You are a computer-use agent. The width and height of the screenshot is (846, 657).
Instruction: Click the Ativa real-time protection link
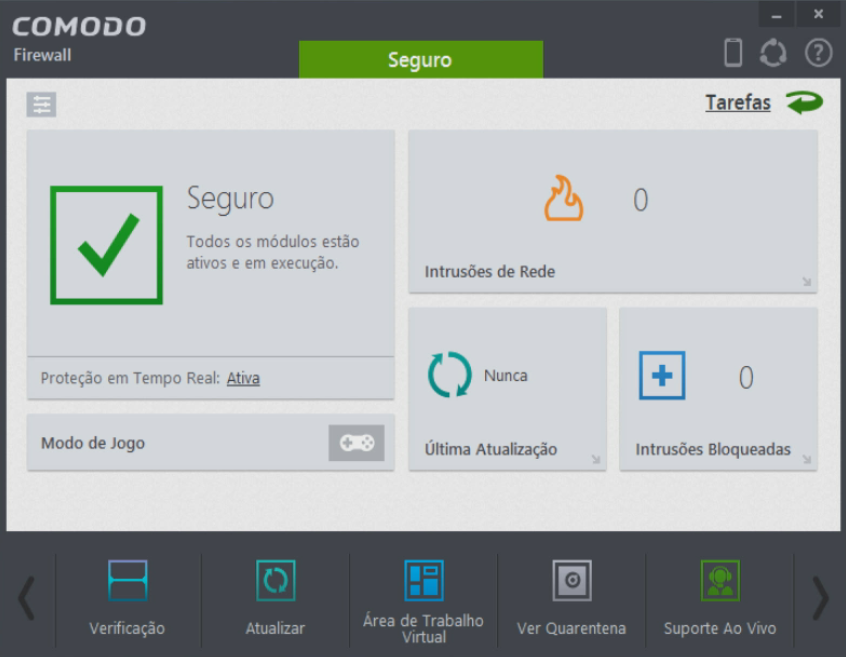coord(243,378)
